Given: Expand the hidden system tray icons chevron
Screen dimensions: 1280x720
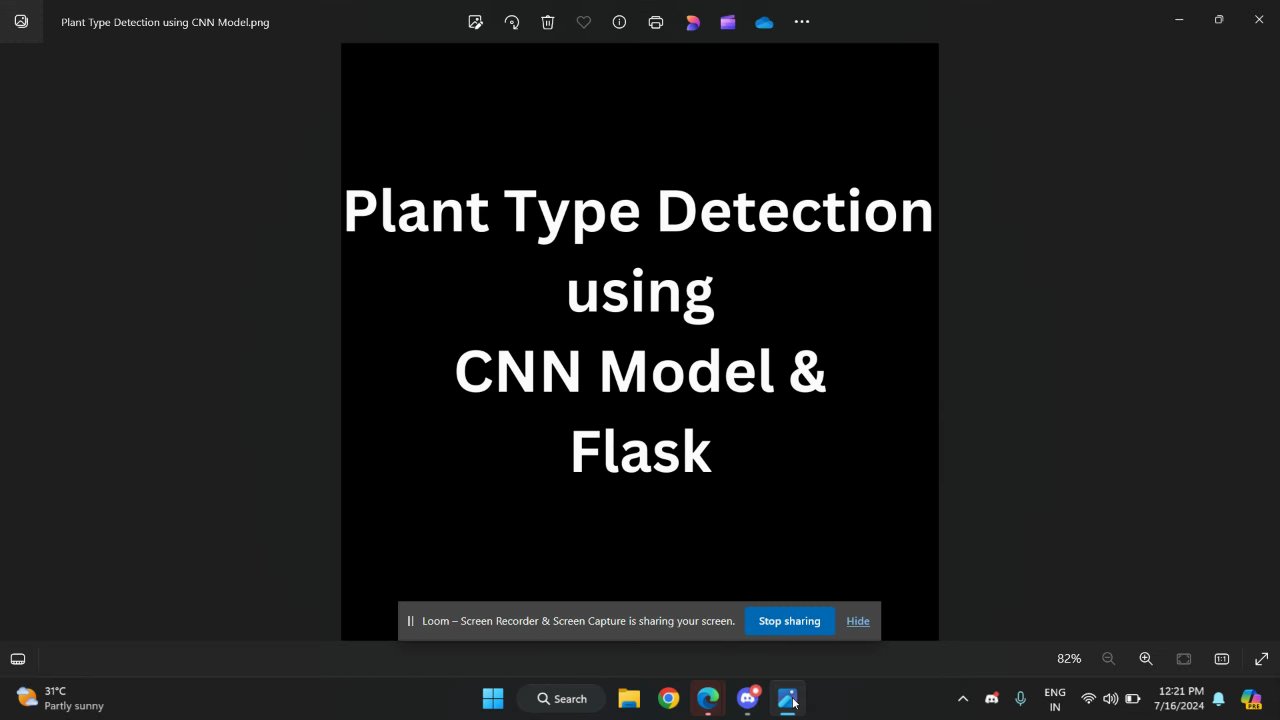Looking at the screenshot, I should (x=963, y=699).
